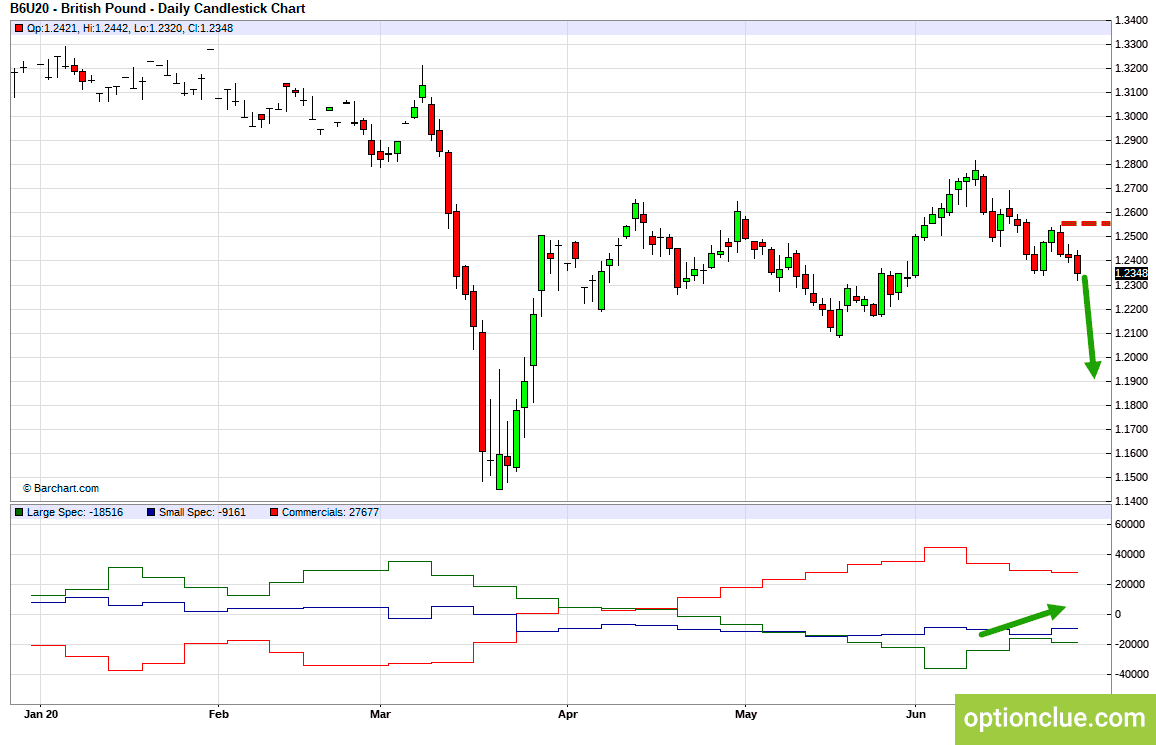Viewport: 1156px width, 745px height.
Task: Click the 1.2600 price axis label
Action: pyautogui.click(x=1131, y=212)
